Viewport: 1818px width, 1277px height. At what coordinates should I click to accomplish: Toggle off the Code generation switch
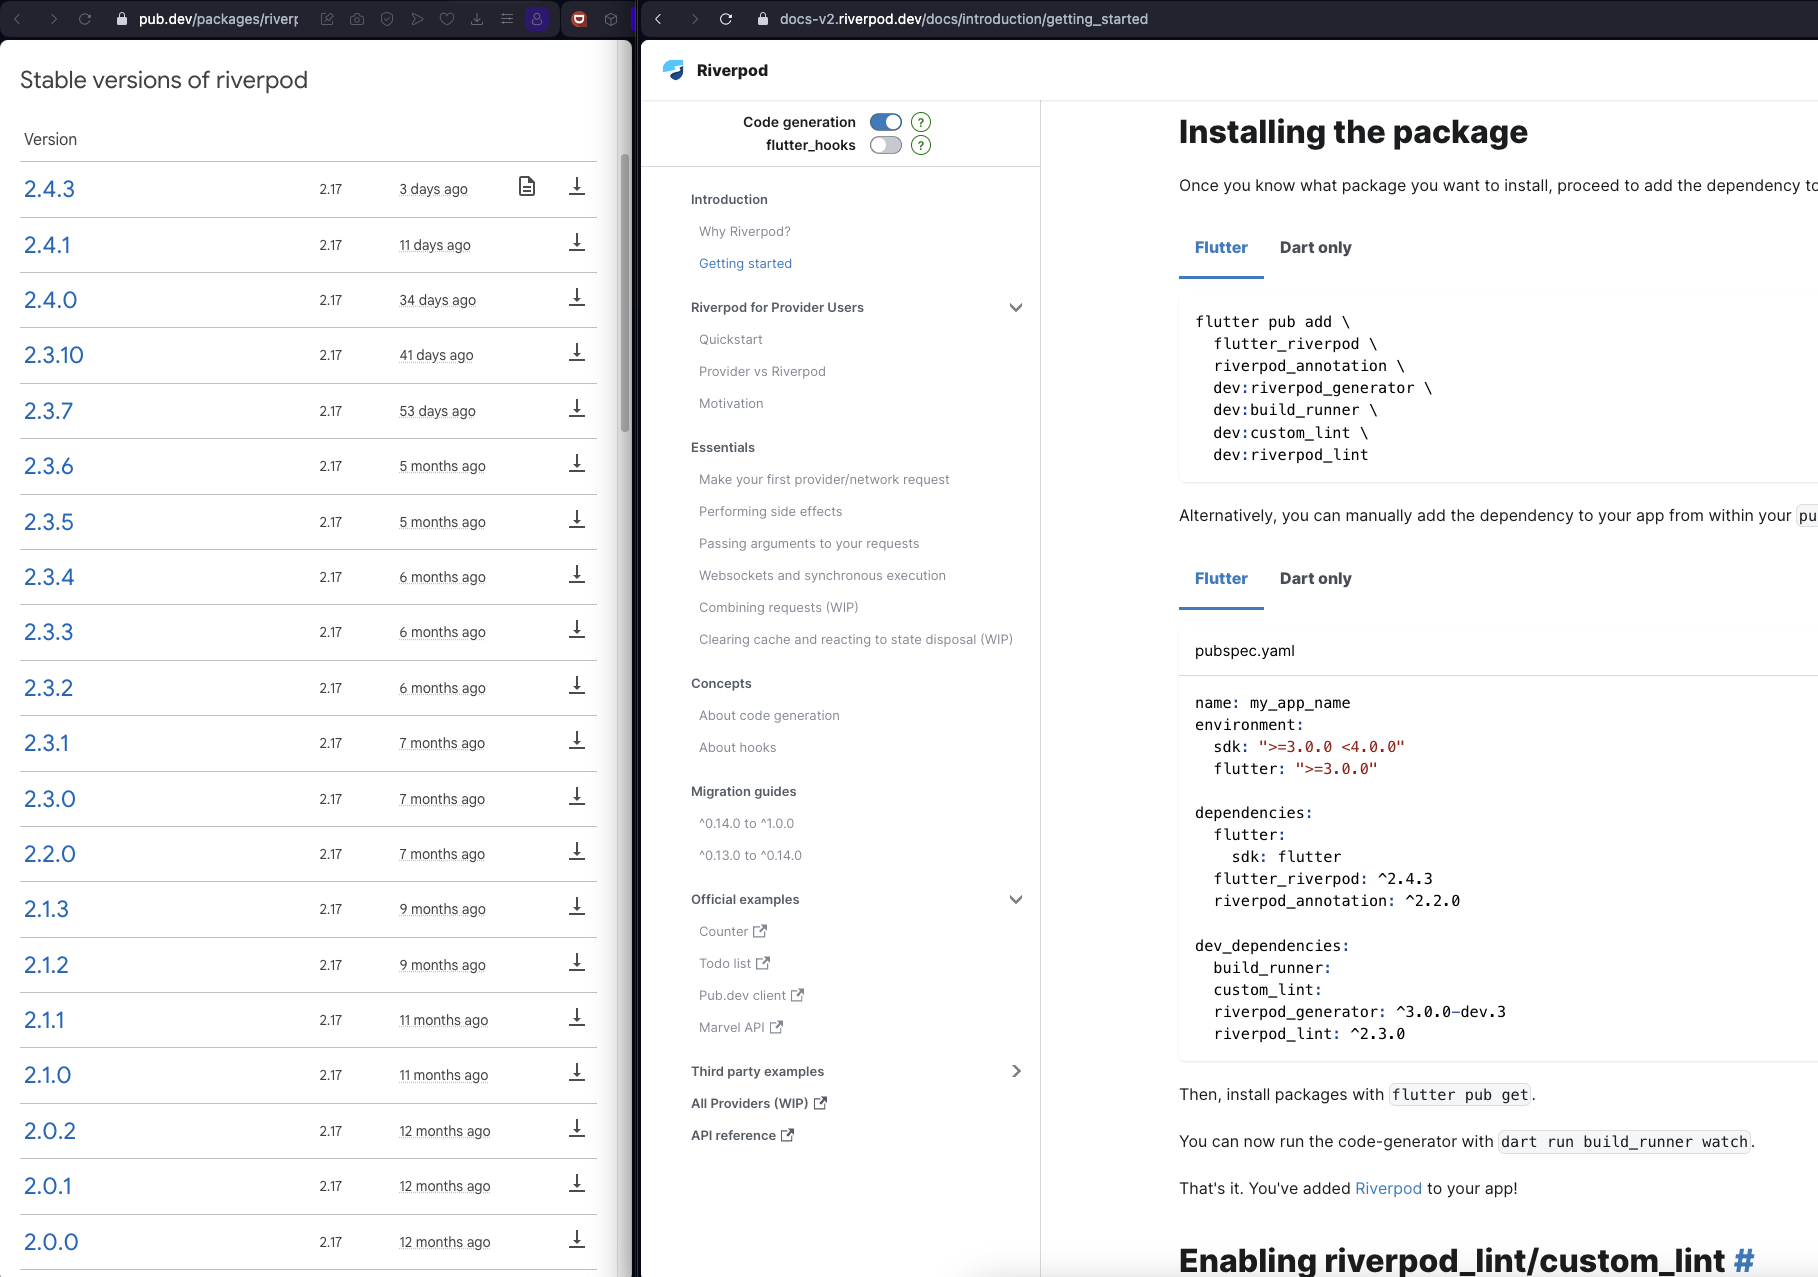pos(885,121)
